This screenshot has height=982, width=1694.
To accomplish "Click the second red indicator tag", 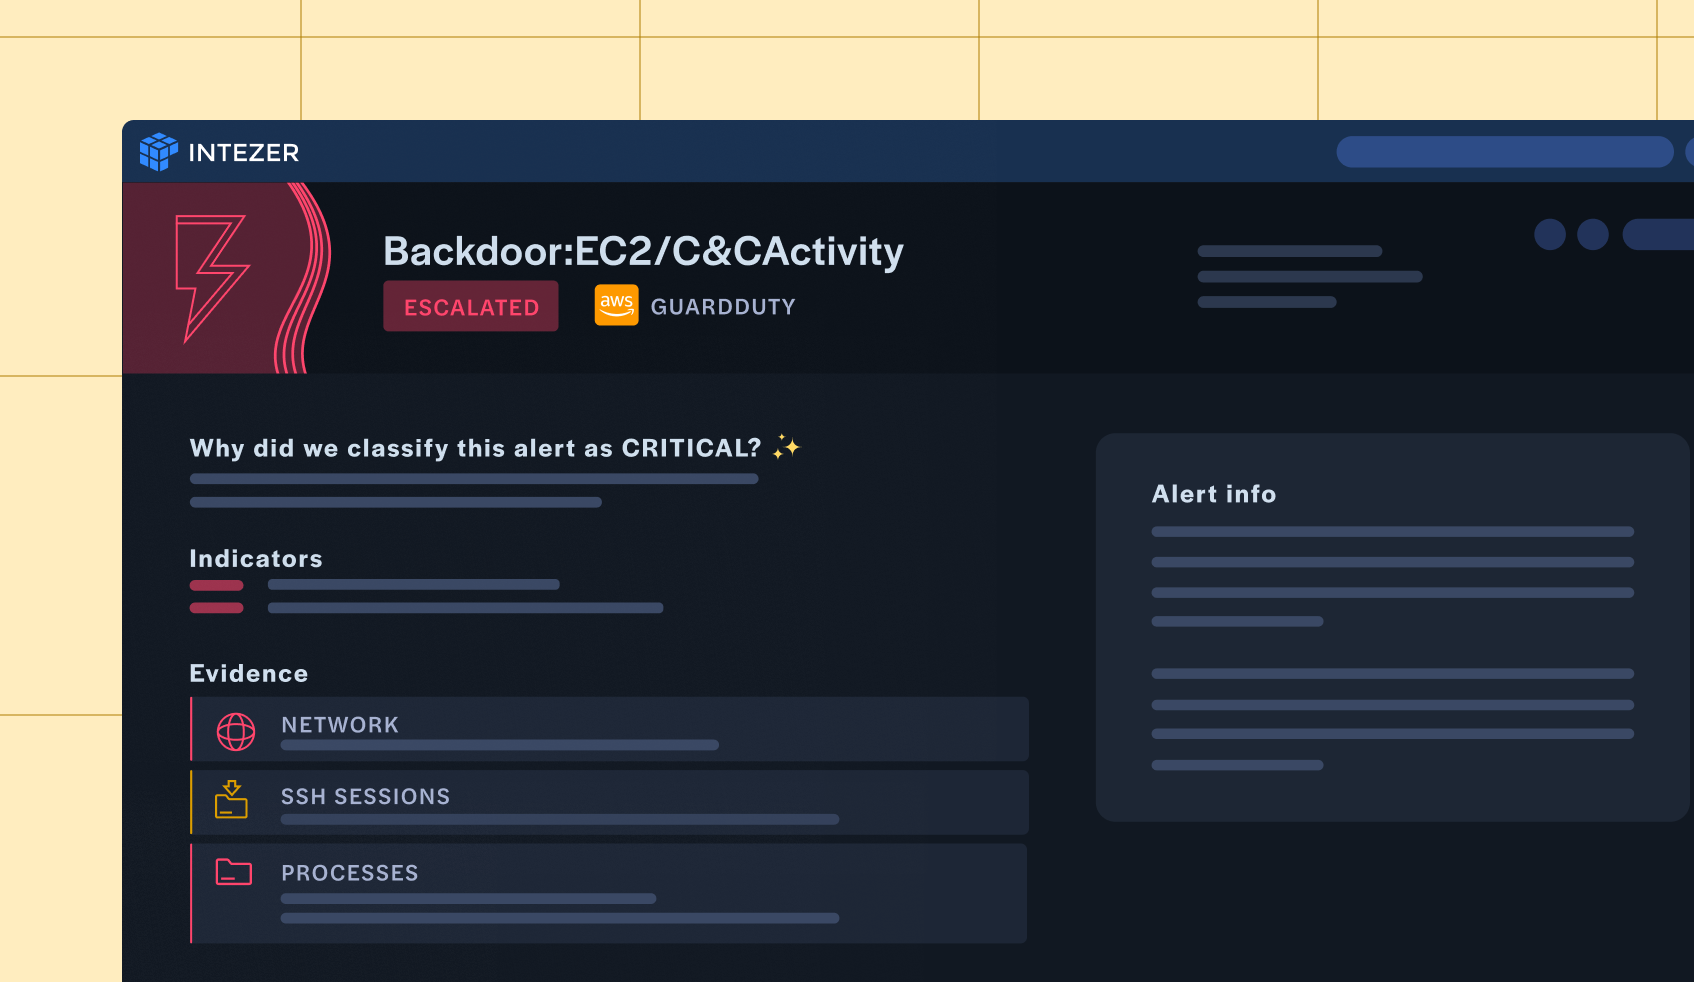I will (x=217, y=608).
